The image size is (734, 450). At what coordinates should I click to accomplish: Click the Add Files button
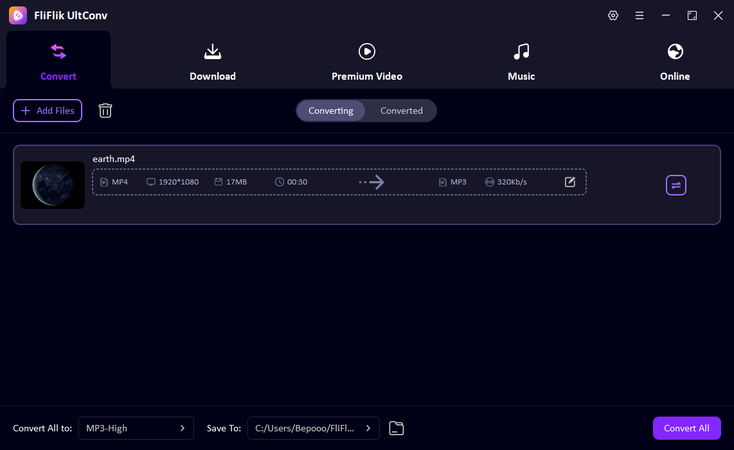[47, 111]
